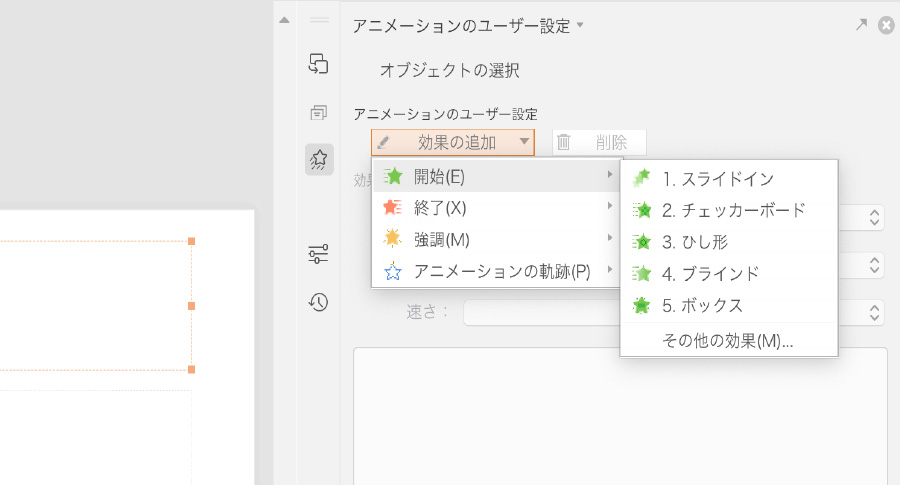The width and height of the screenshot is (900, 485).
Task: Close the アニメーションのユーザー設定 panel
Action: tap(885, 26)
